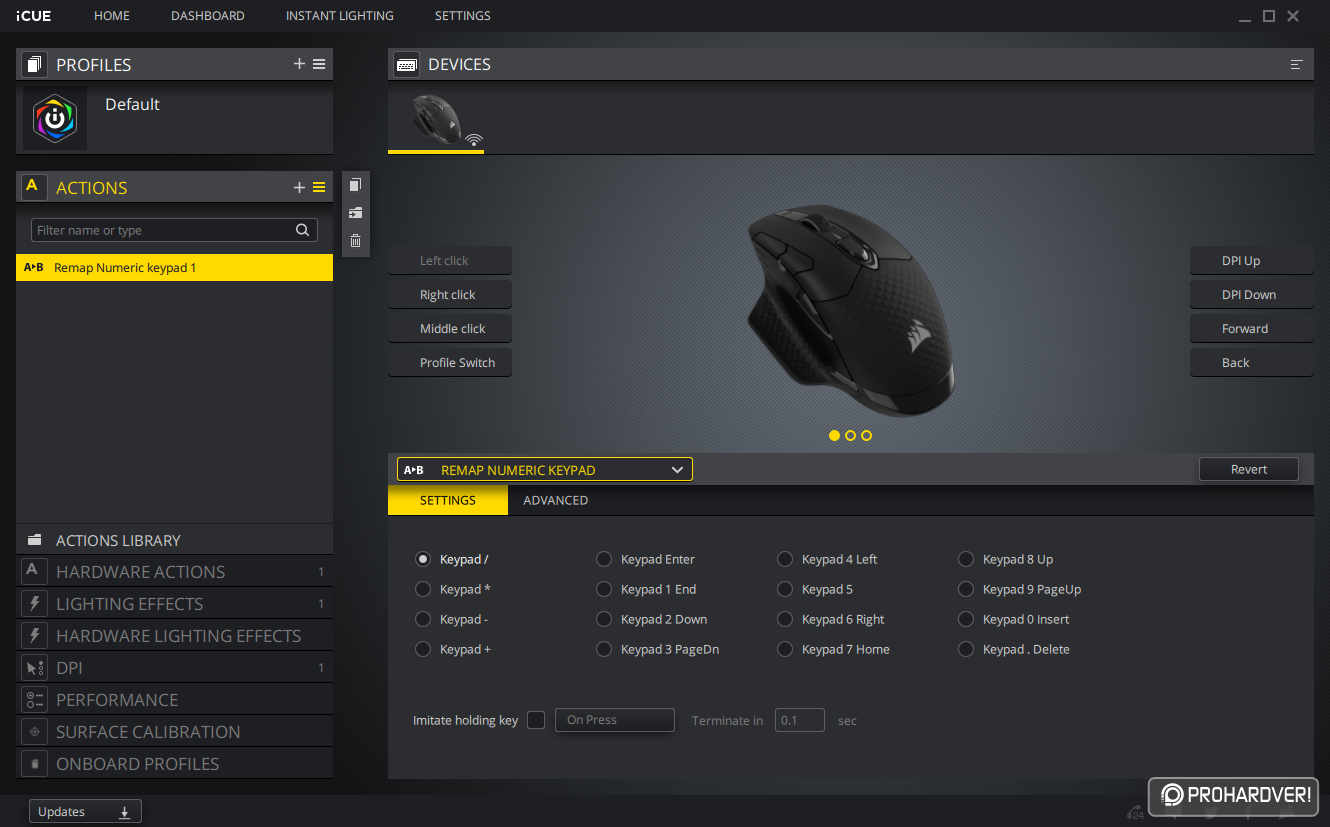Screen dimensions: 1330x827
Task: Open the Actions hamburger menu
Action: point(319,187)
